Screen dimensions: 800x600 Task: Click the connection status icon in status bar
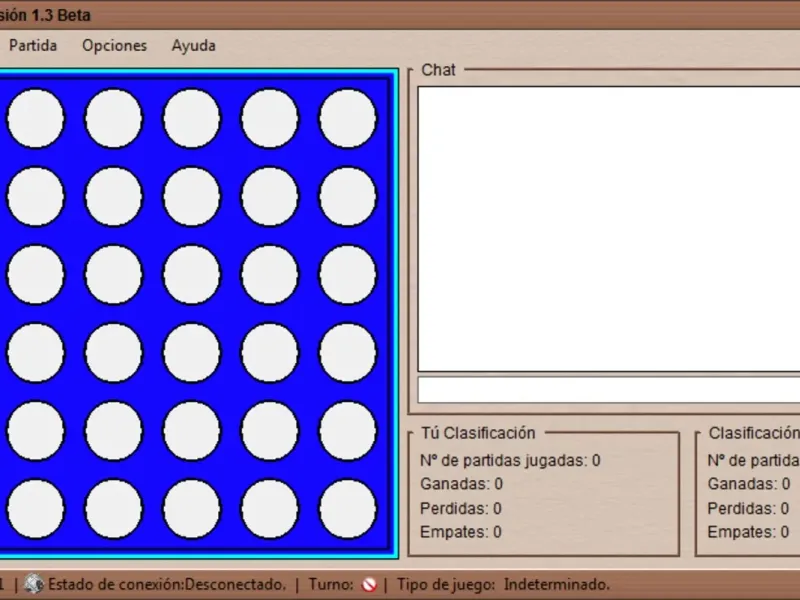point(34,584)
